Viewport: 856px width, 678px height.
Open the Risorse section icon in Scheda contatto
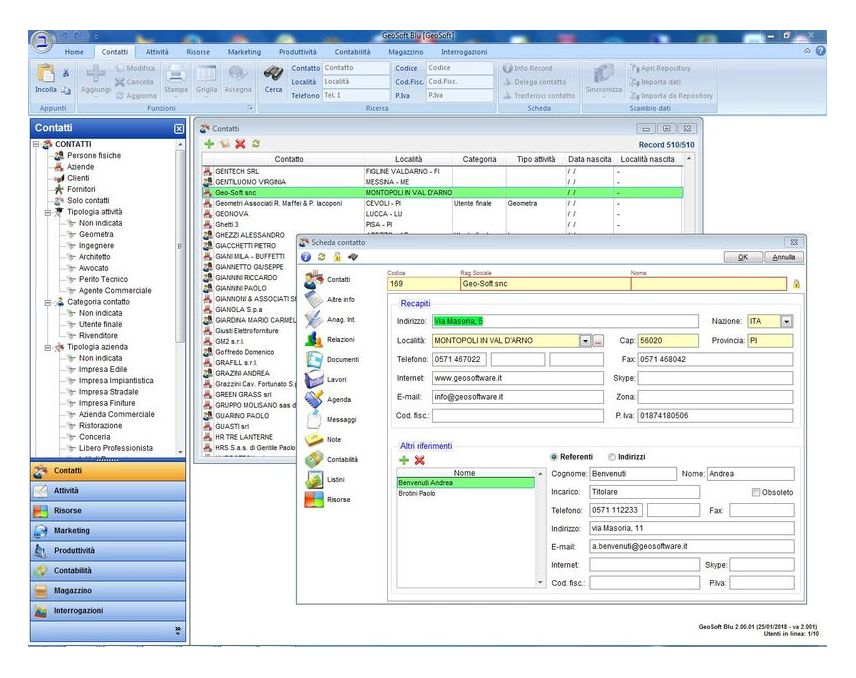[x=314, y=499]
